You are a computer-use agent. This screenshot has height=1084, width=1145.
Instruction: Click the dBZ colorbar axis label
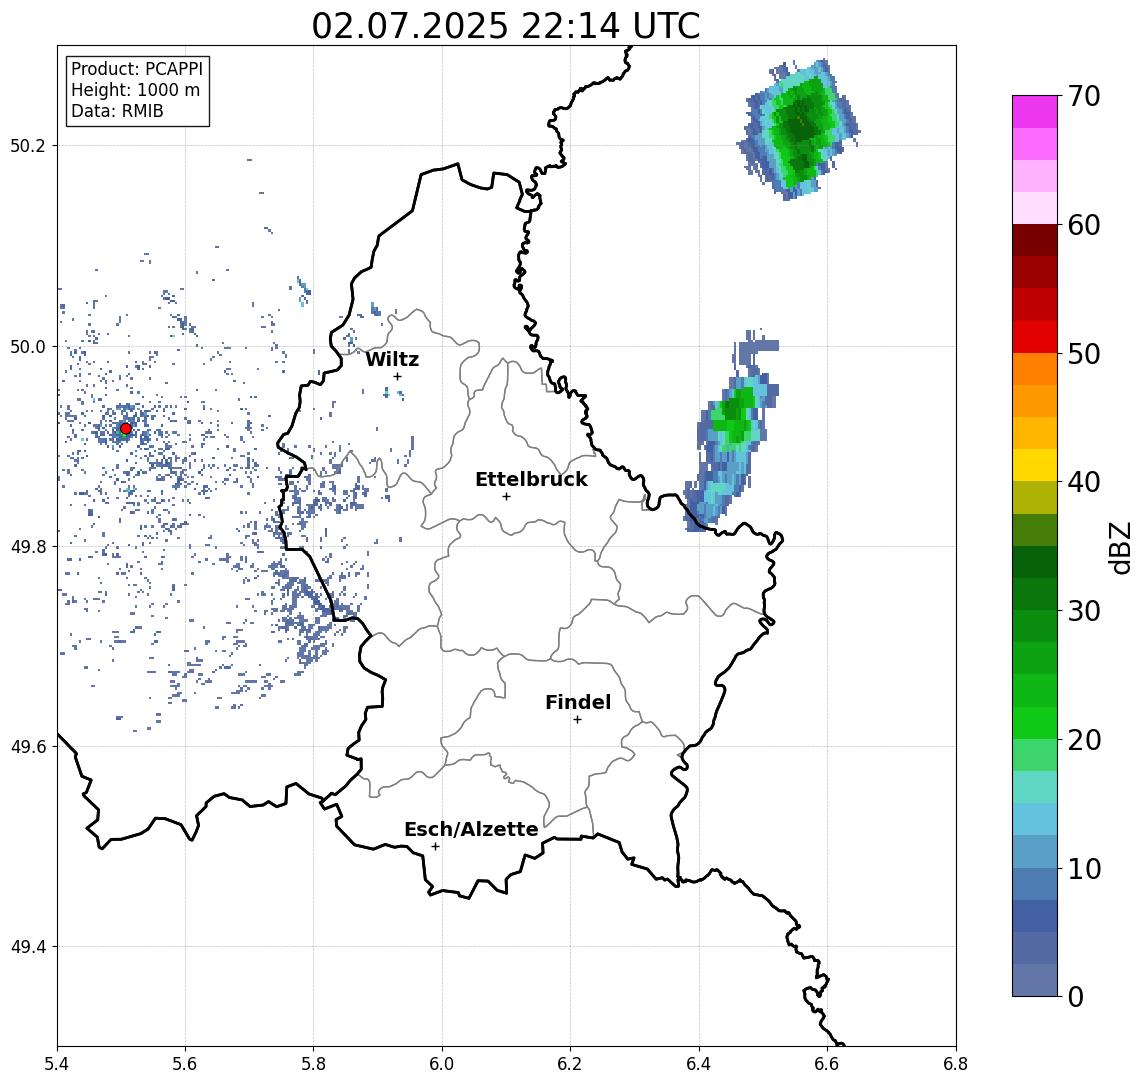(1119, 547)
